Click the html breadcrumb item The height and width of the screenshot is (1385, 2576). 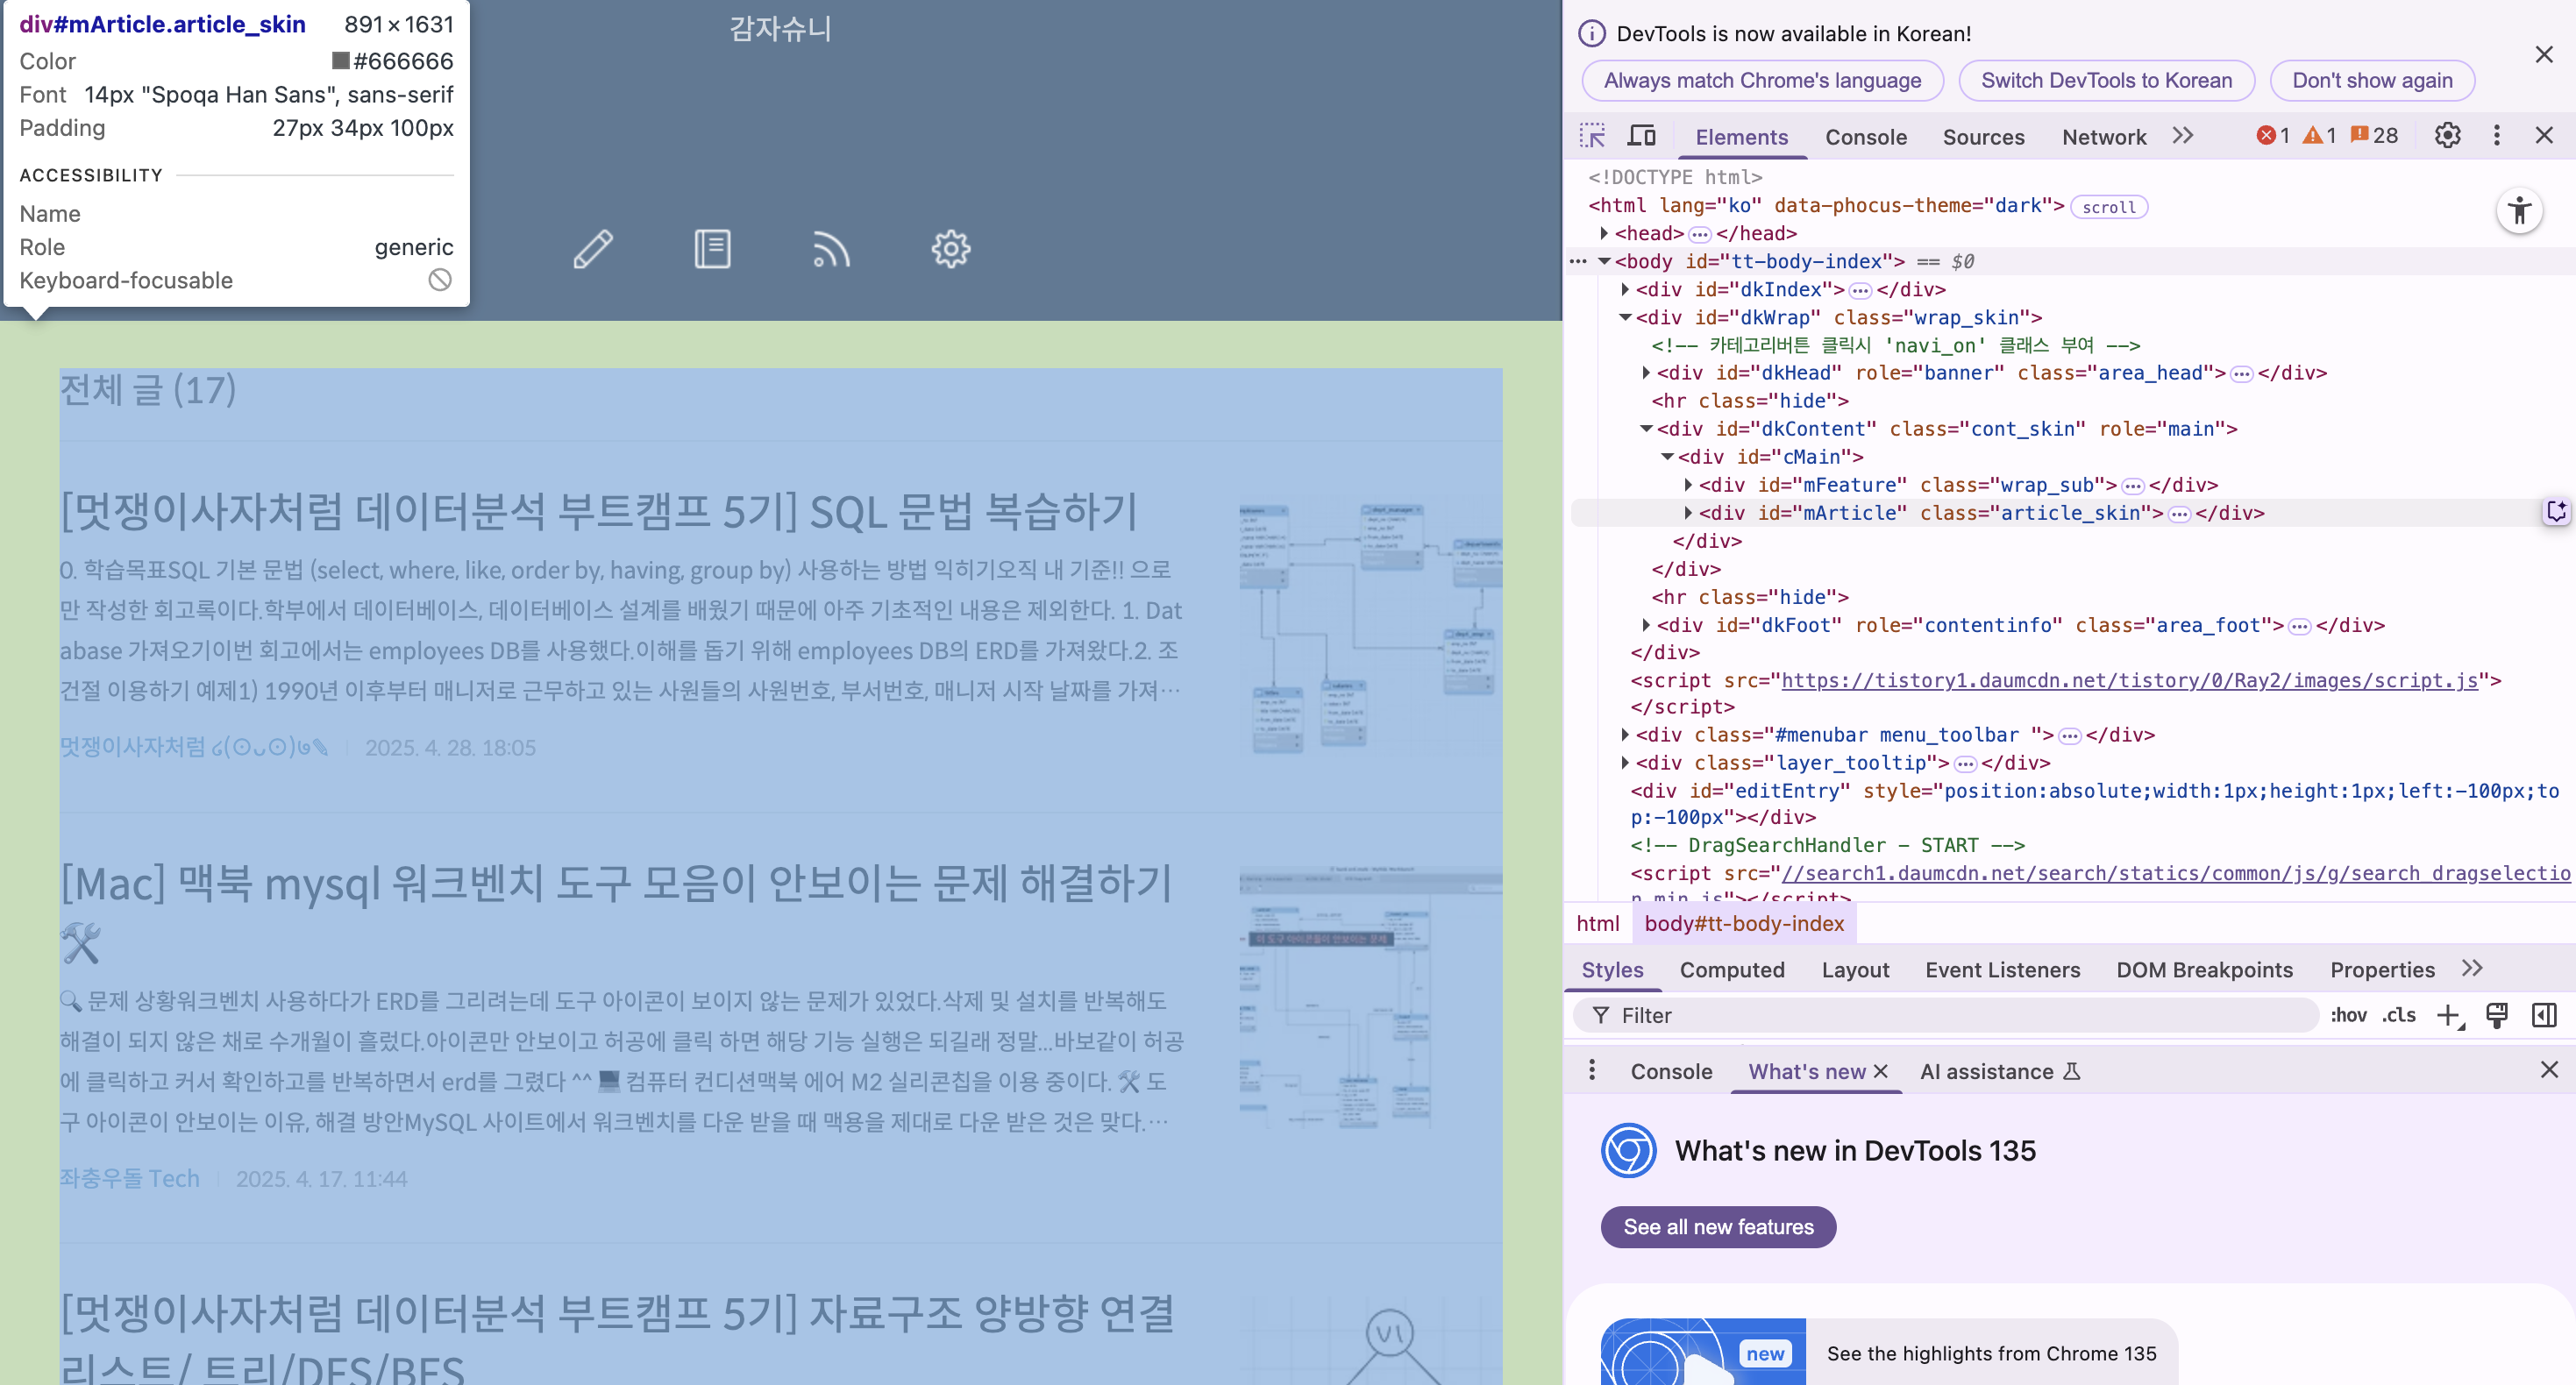(1597, 924)
